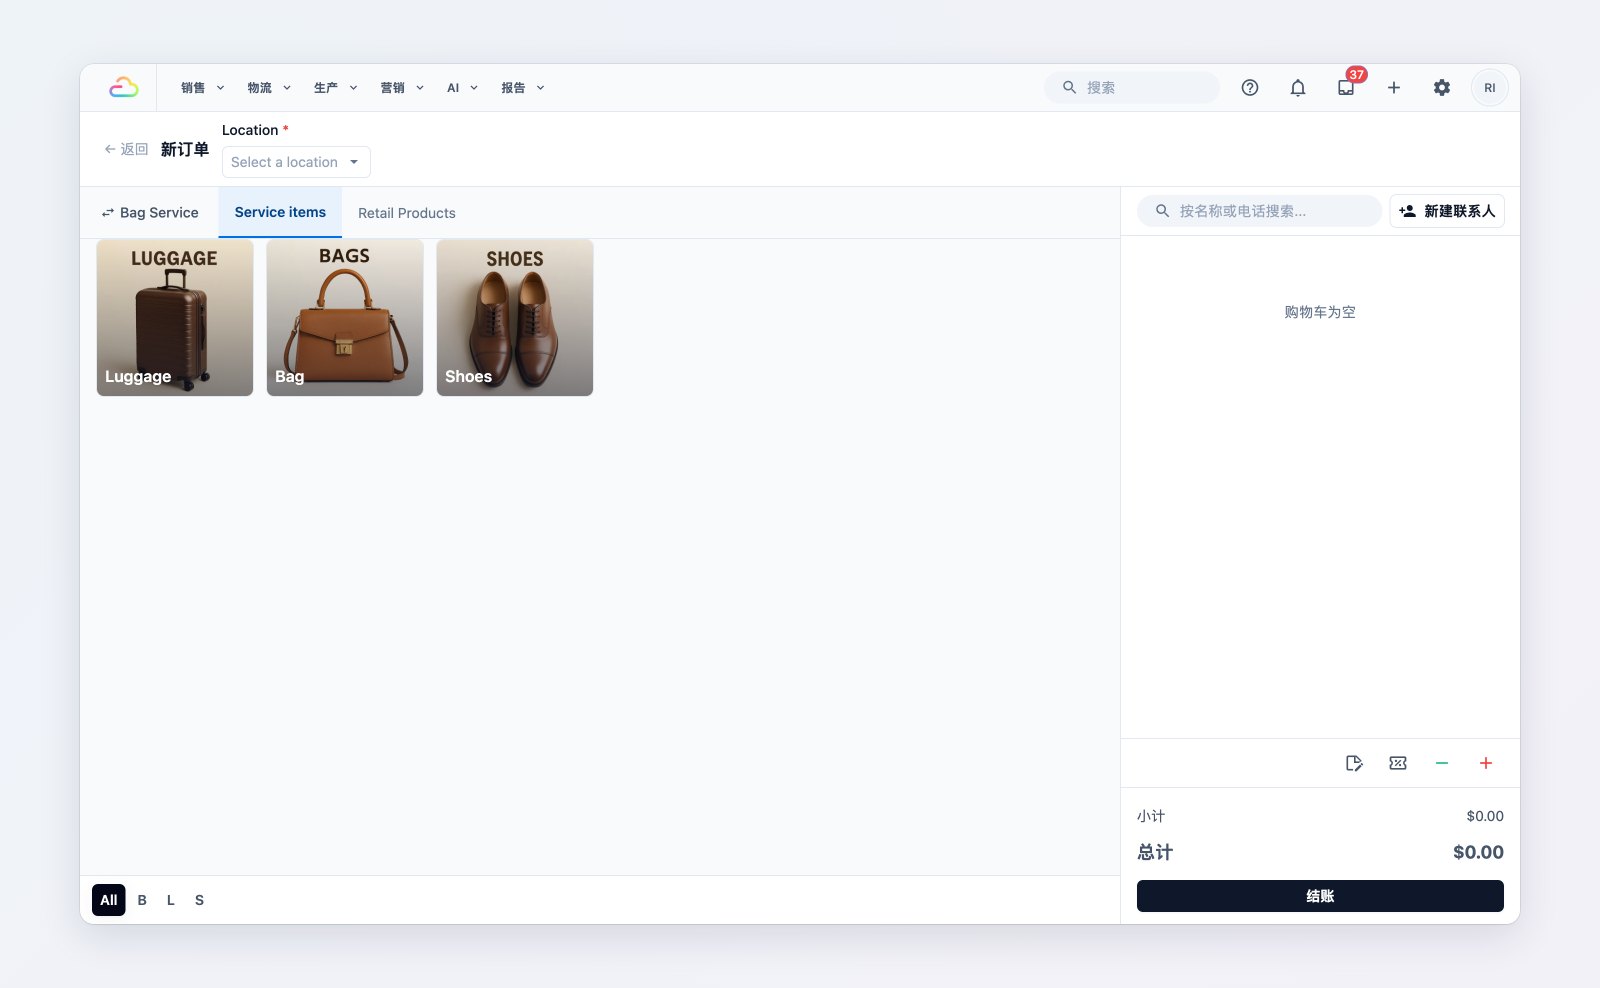Click the 结账 checkout button
This screenshot has height=988, width=1600.
point(1320,896)
